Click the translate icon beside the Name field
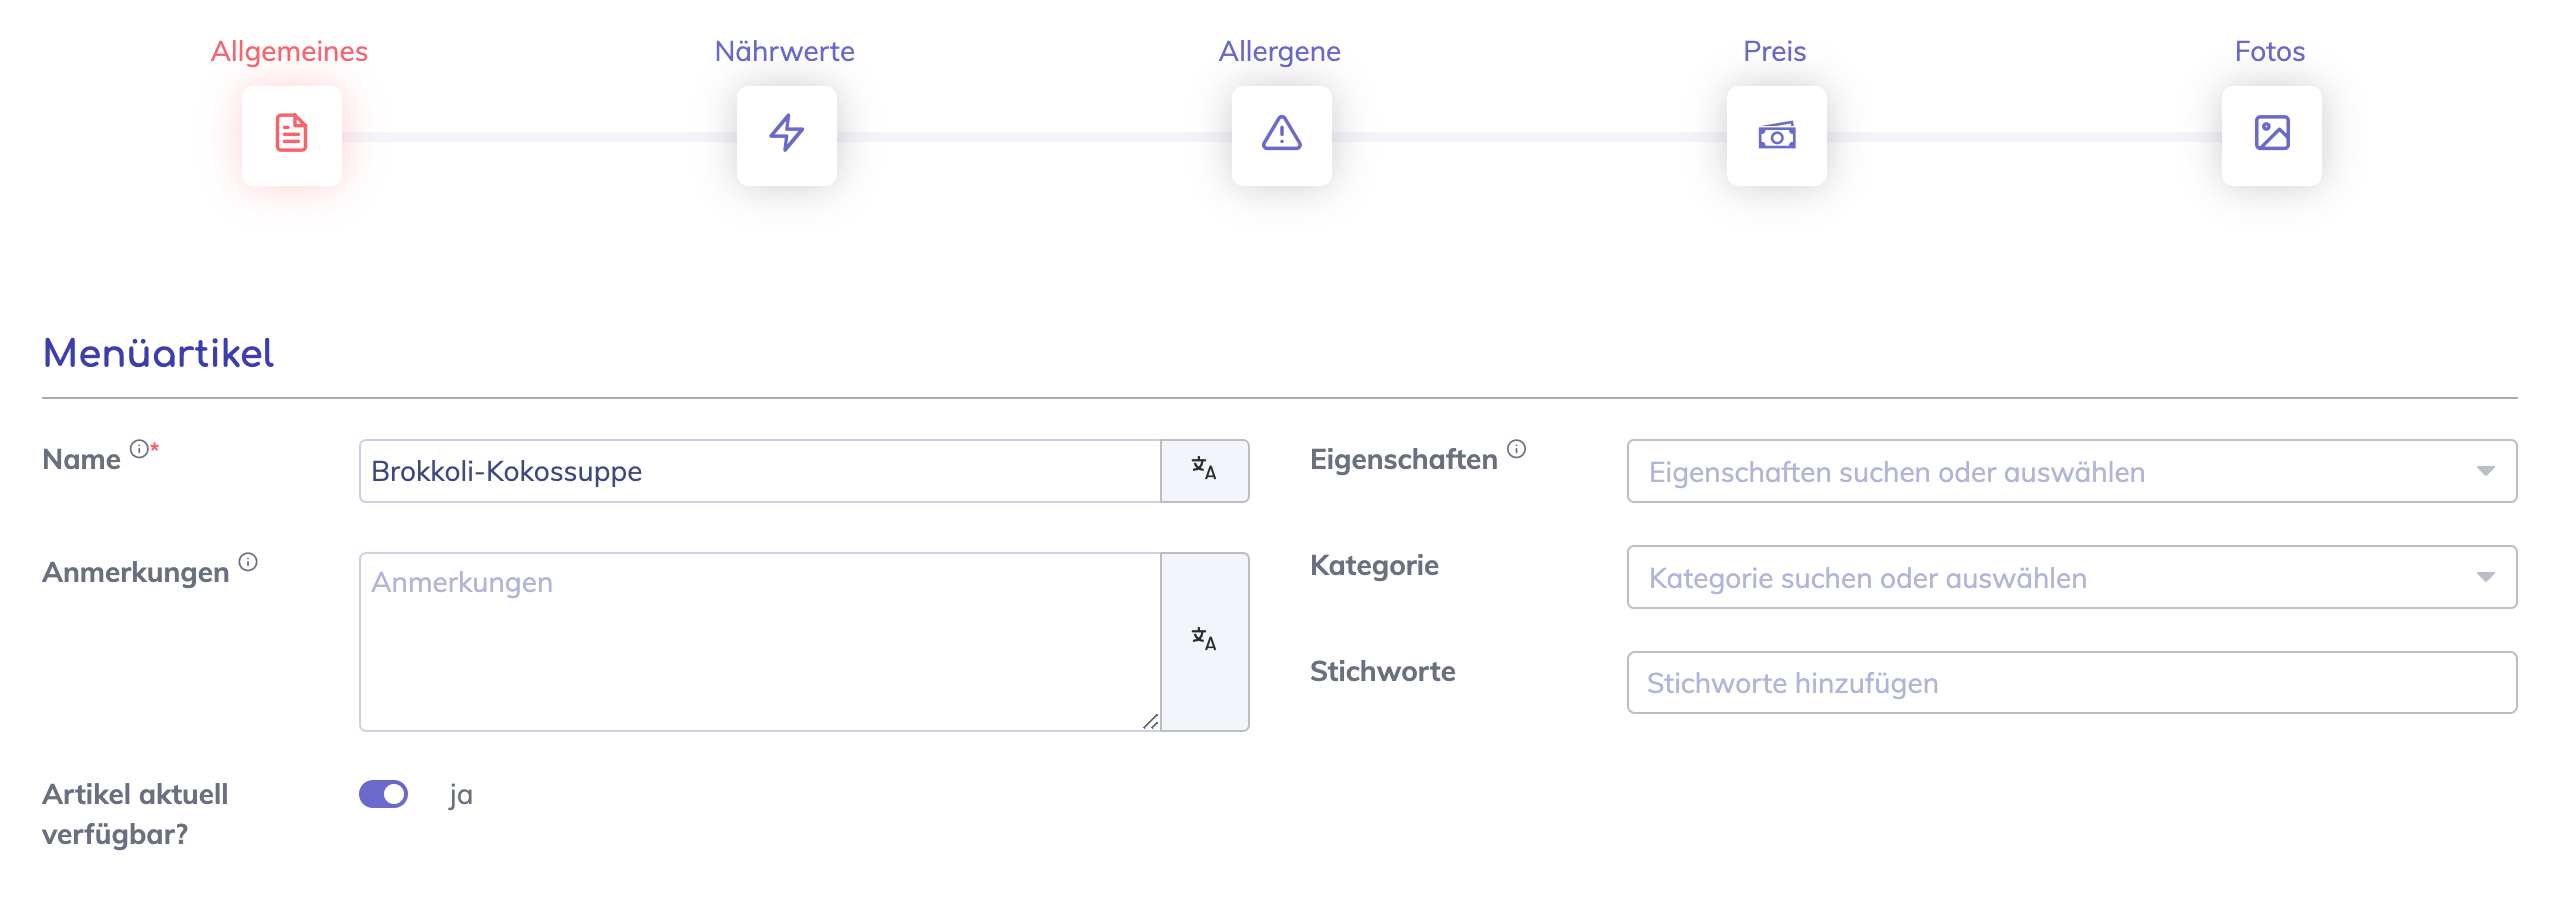 point(1204,470)
